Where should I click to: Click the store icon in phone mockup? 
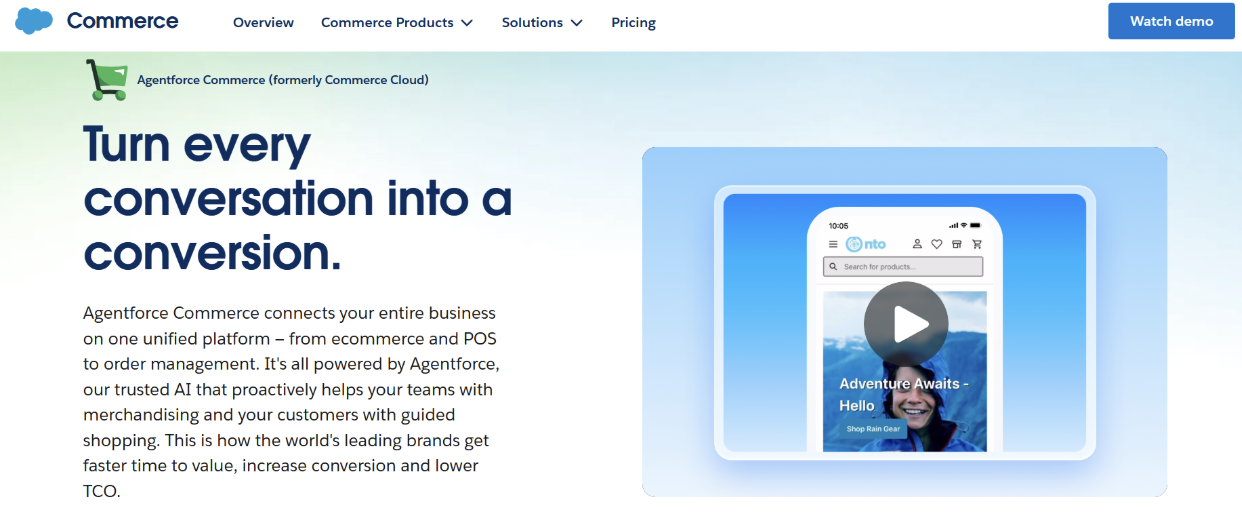(x=957, y=244)
